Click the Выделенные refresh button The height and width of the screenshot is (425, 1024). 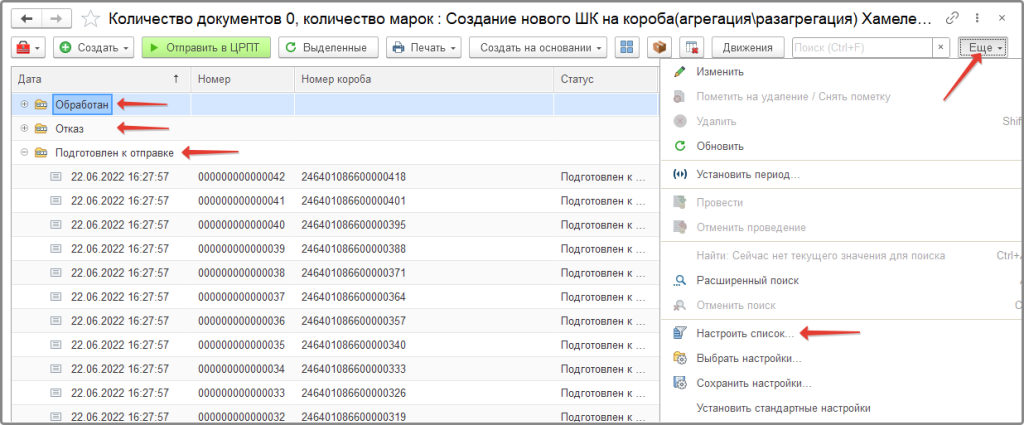pos(330,48)
